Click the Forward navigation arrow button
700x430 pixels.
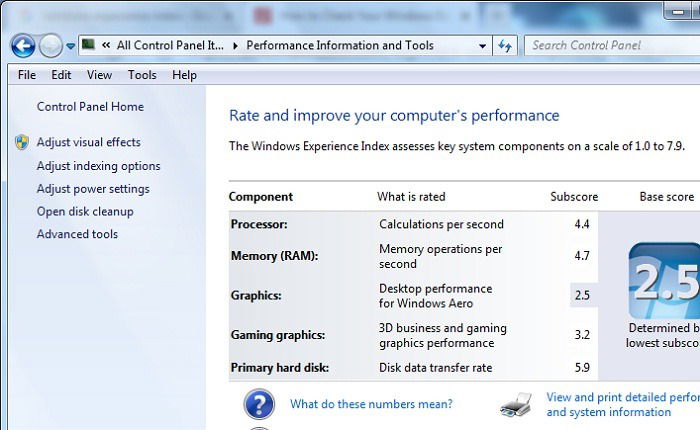[50, 46]
